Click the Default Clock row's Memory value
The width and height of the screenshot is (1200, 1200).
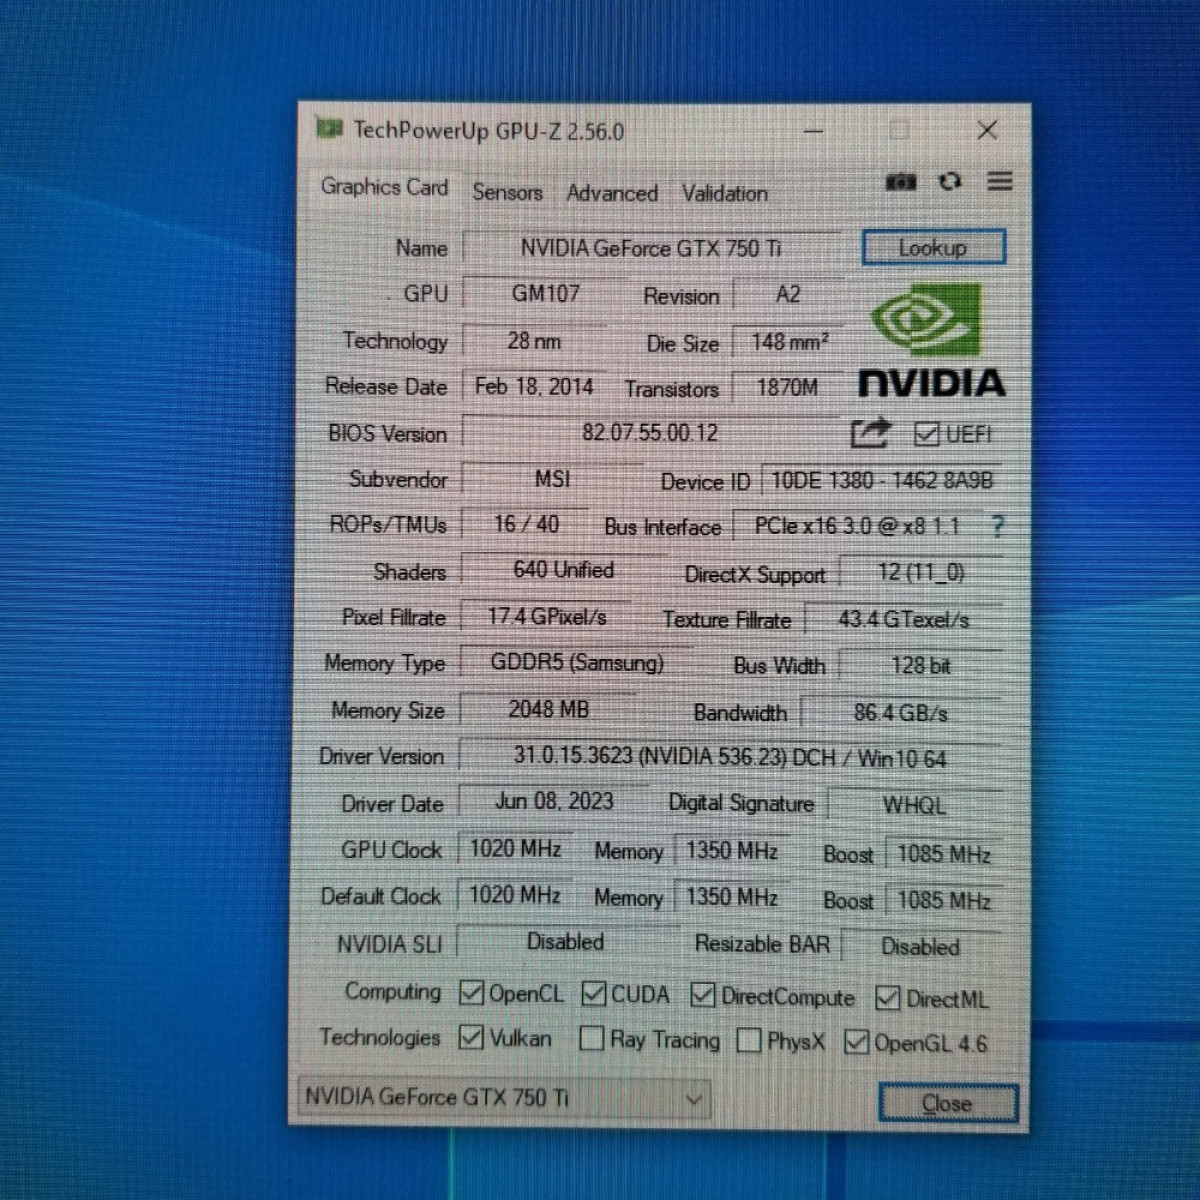pyautogui.click(x=731, y=897)
